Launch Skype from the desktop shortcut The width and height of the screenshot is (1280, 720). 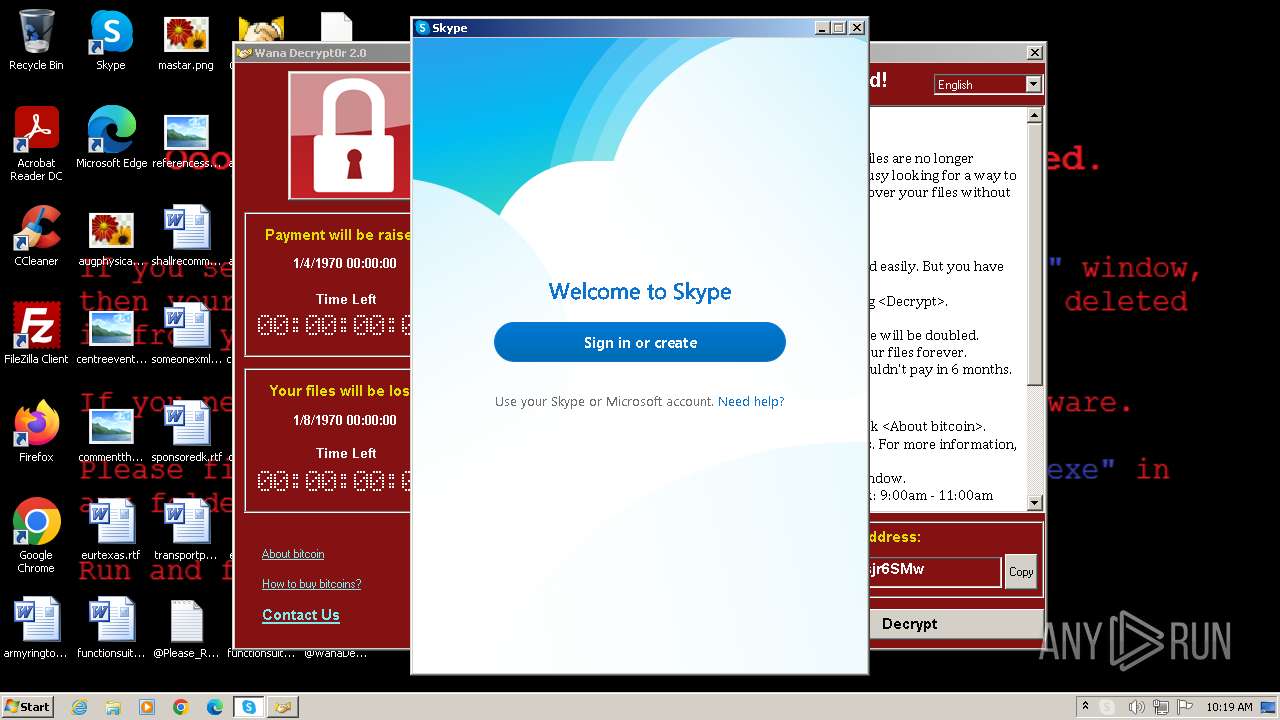(x=111, y=40)
